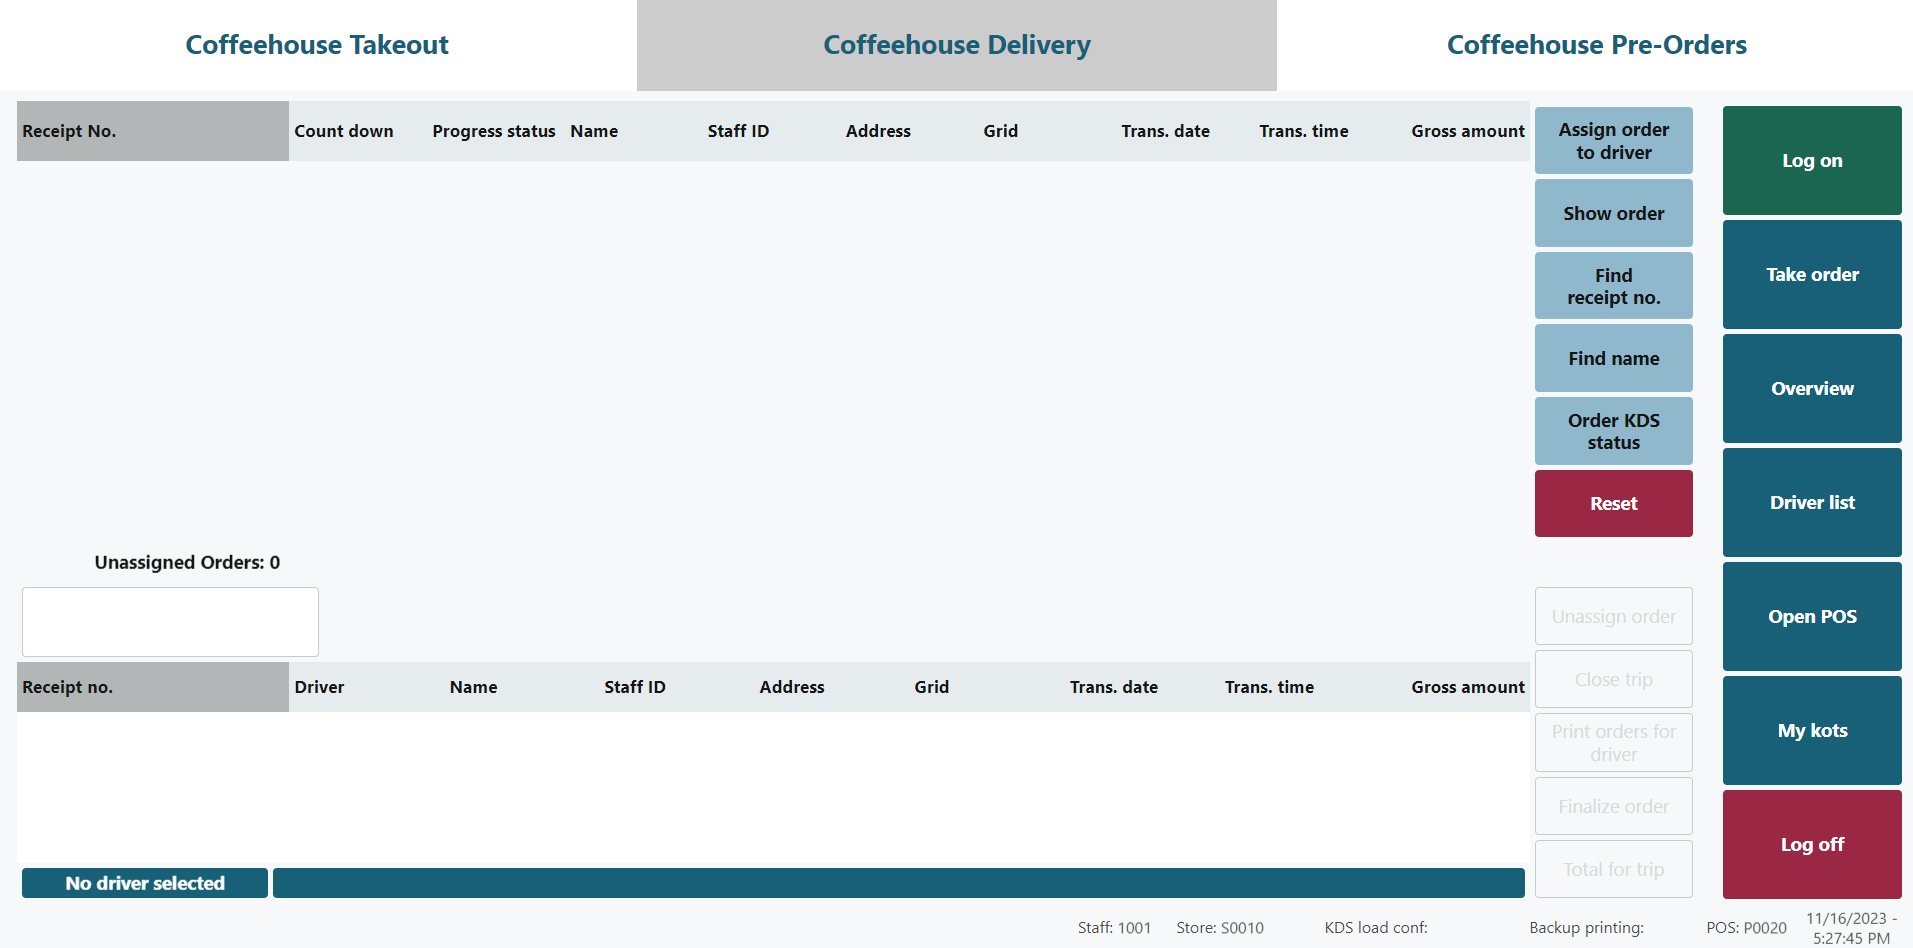Click the No driver selected bar
This screenshot has height=948, width=1913.
coord(145,883)
